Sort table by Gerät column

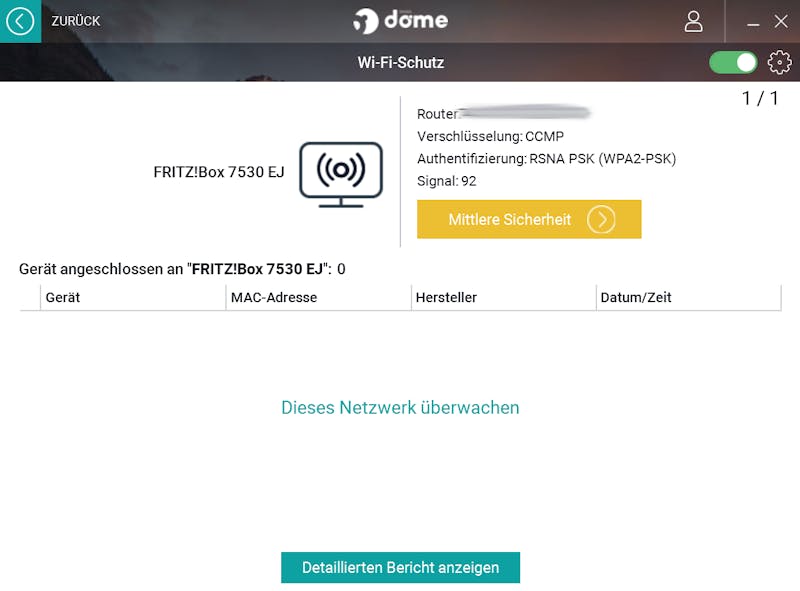coord(133,298)
